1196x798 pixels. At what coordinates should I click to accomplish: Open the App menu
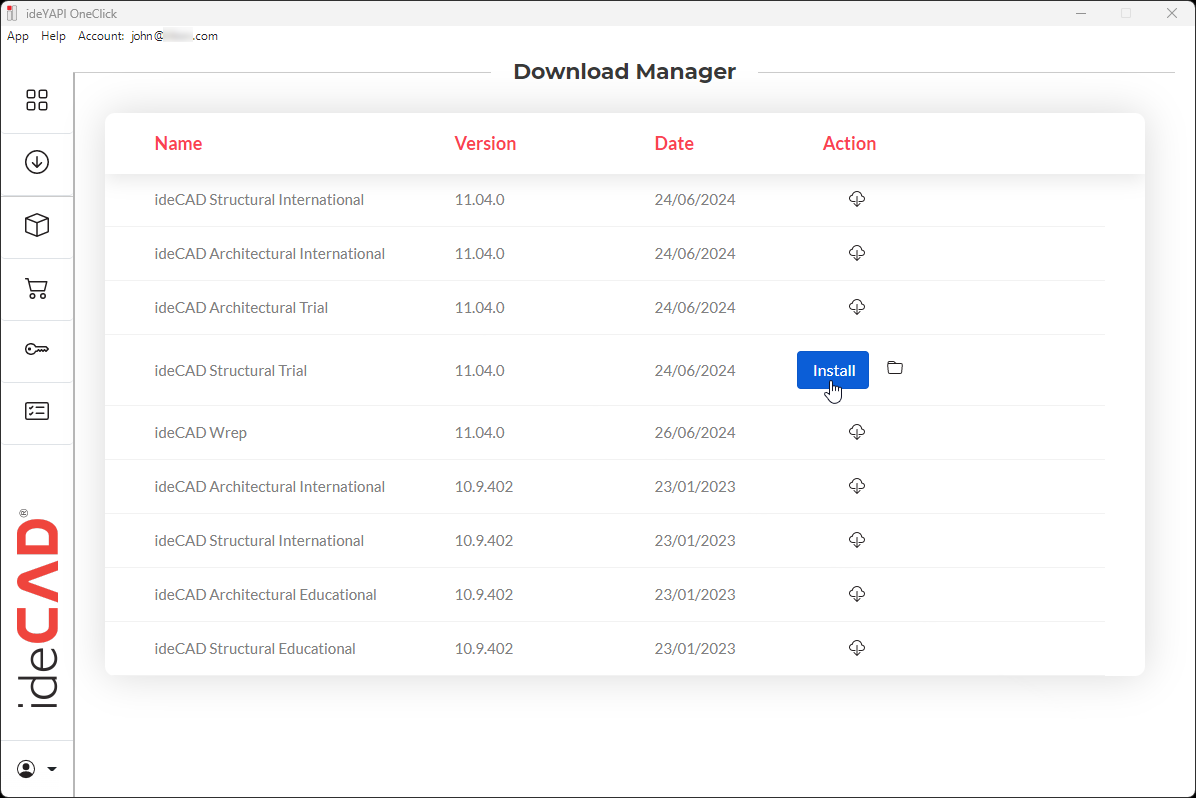[18, 36]
